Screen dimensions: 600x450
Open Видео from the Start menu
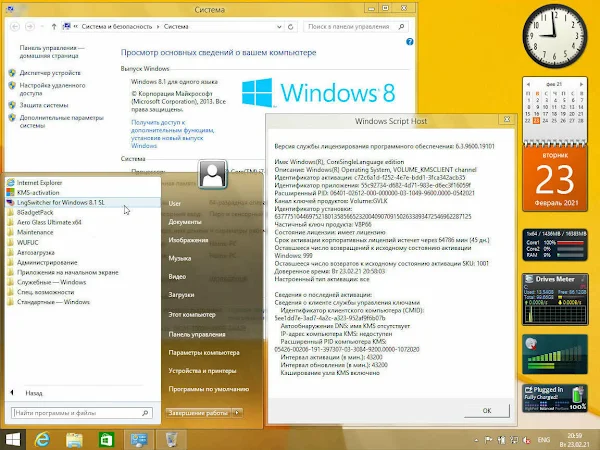177,276
